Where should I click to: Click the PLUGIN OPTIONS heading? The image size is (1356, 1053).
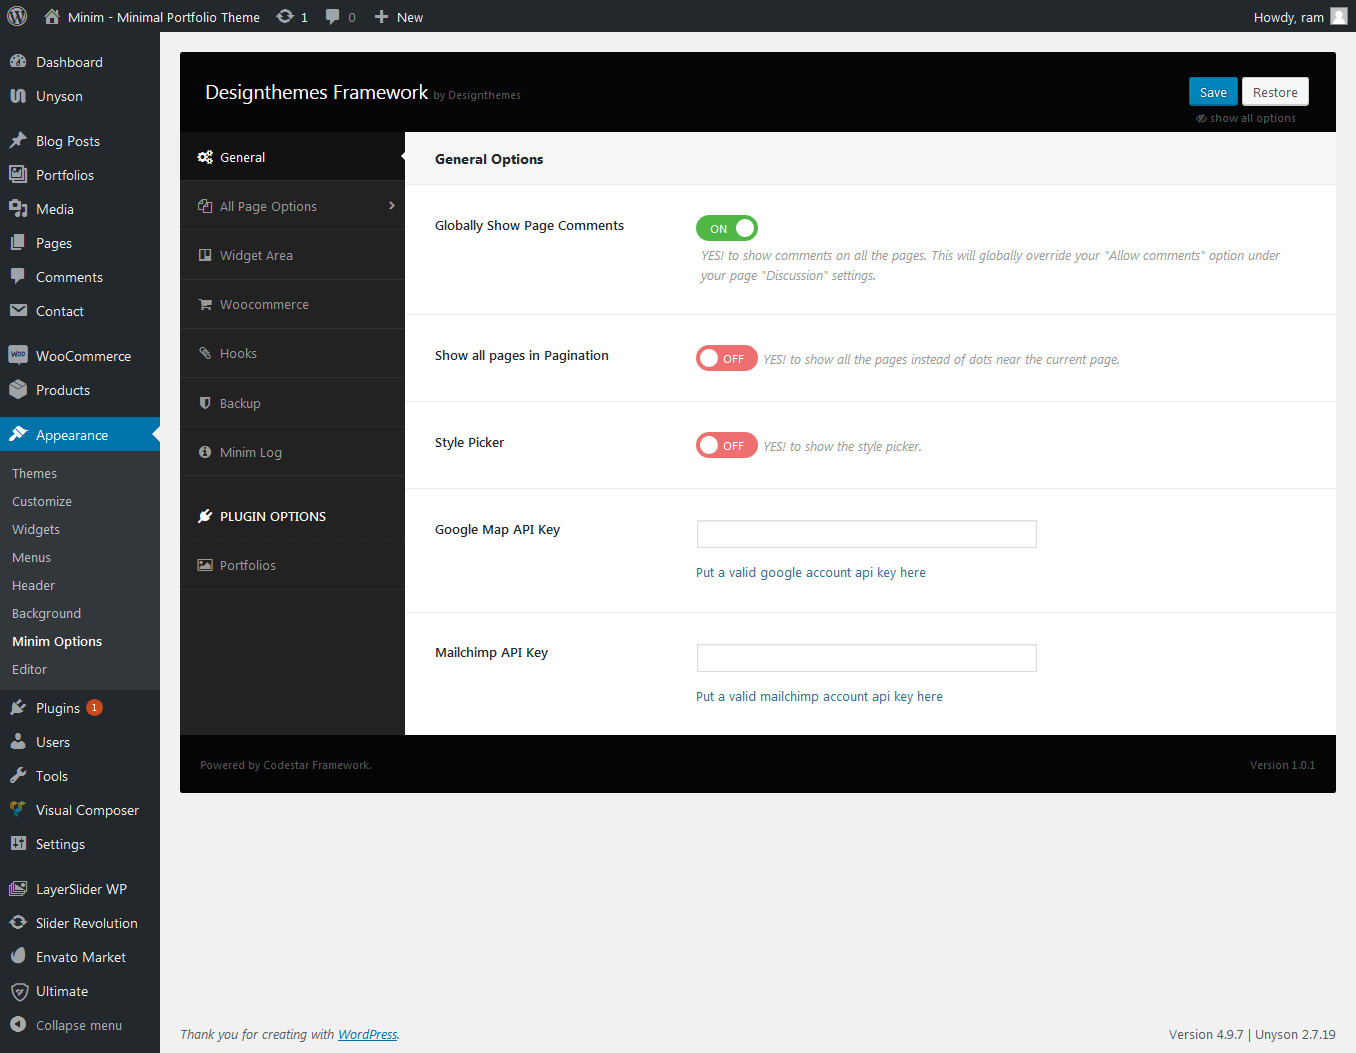pyautogui.click(x=273, y=516)
